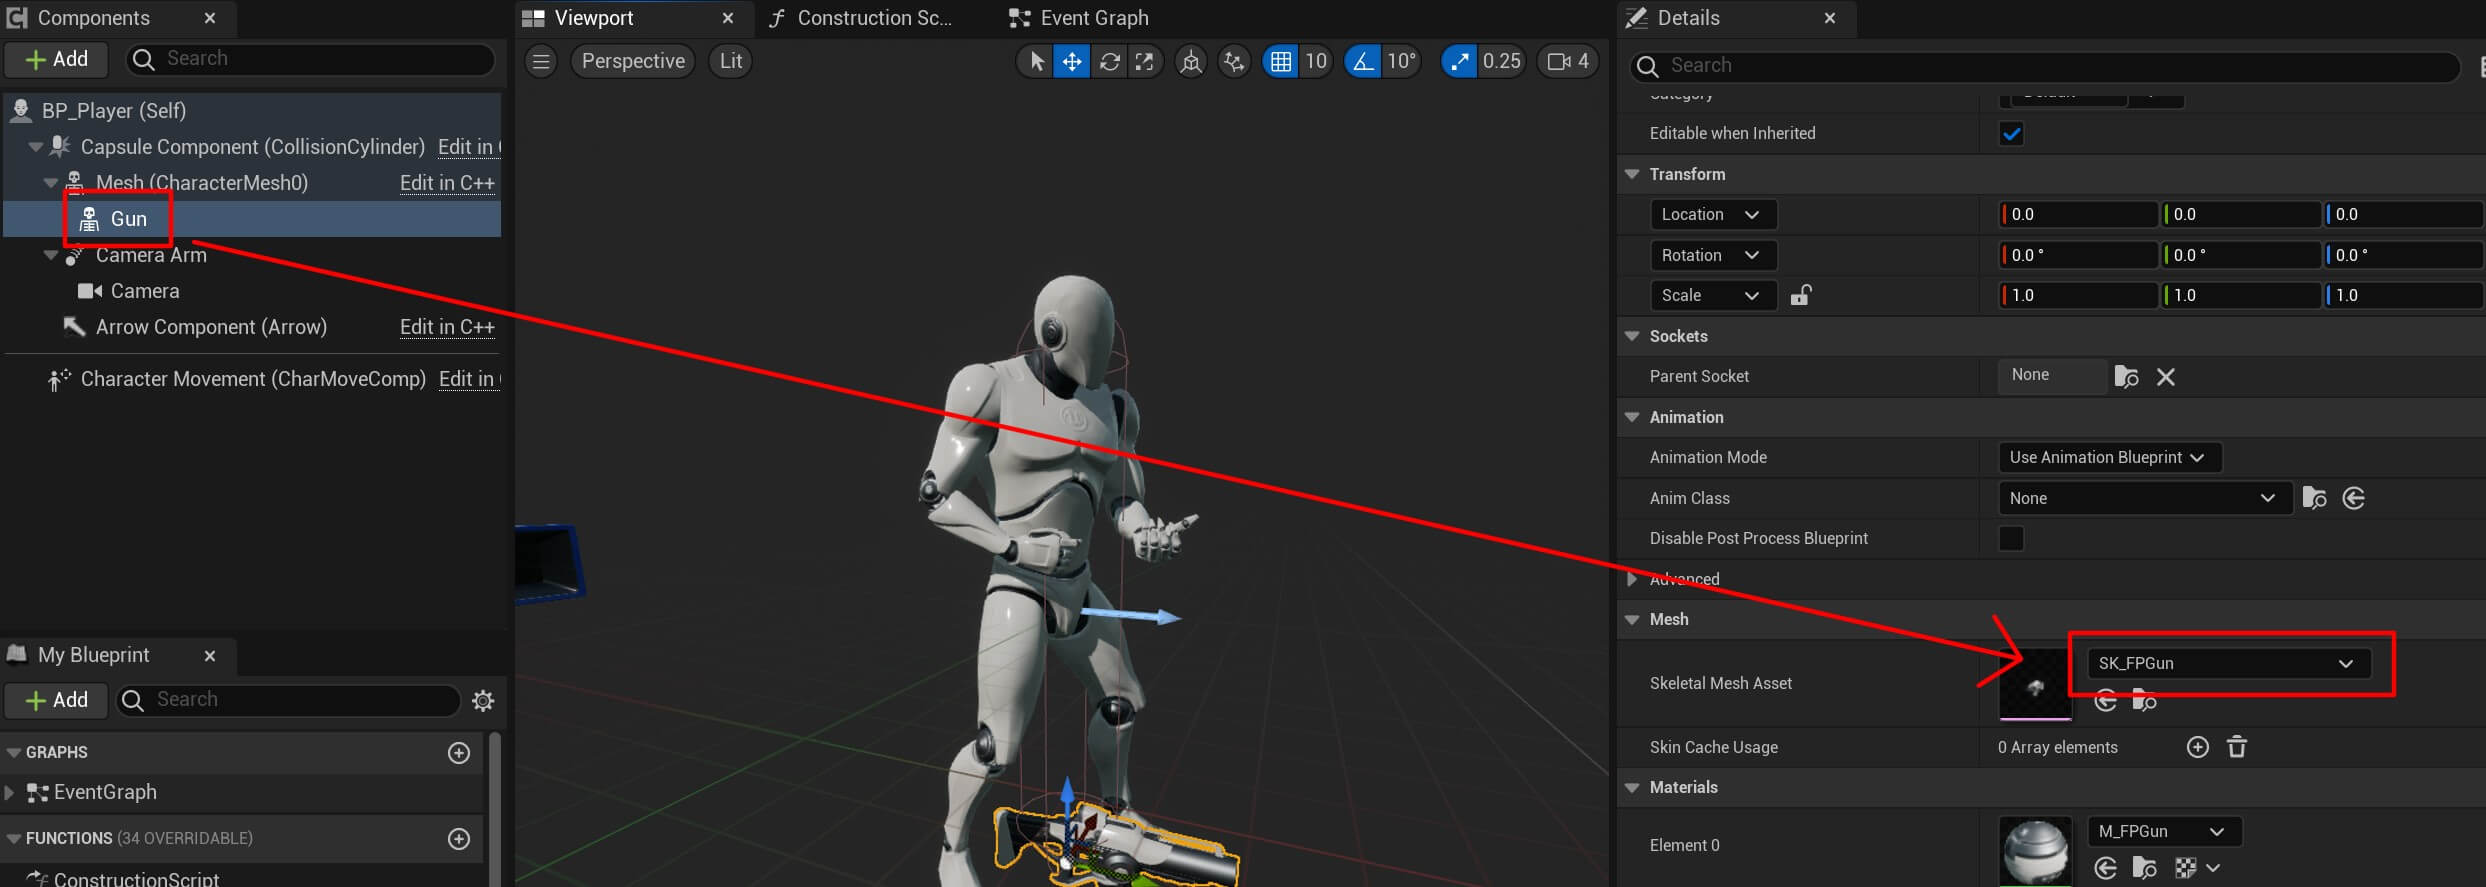
Task: Use selected asset for Anim Class
Action: click(2354, 498)
